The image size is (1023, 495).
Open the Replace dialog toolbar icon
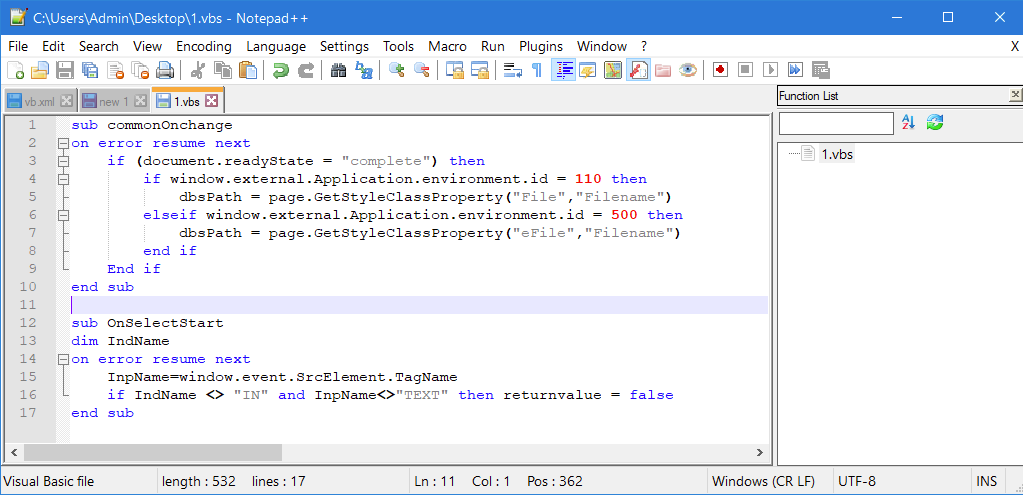pyautogui.click(x=364, y=70)
